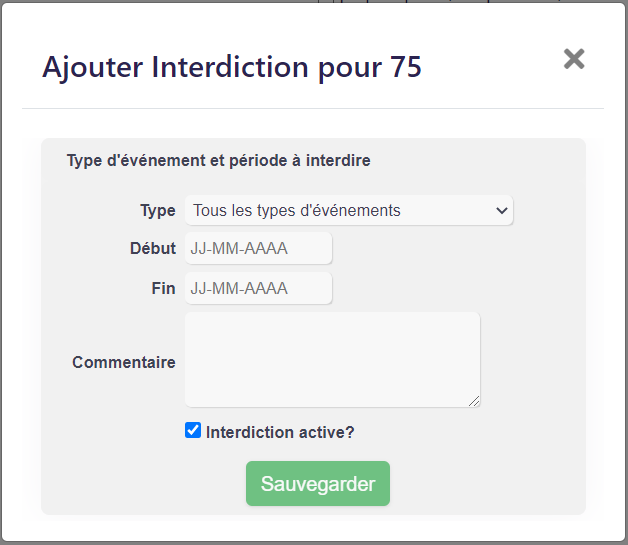This screenshot has height=545, width=628.
Task: Open the Type event dropdown
Action: pyautogui.click(x=349, y=210)
